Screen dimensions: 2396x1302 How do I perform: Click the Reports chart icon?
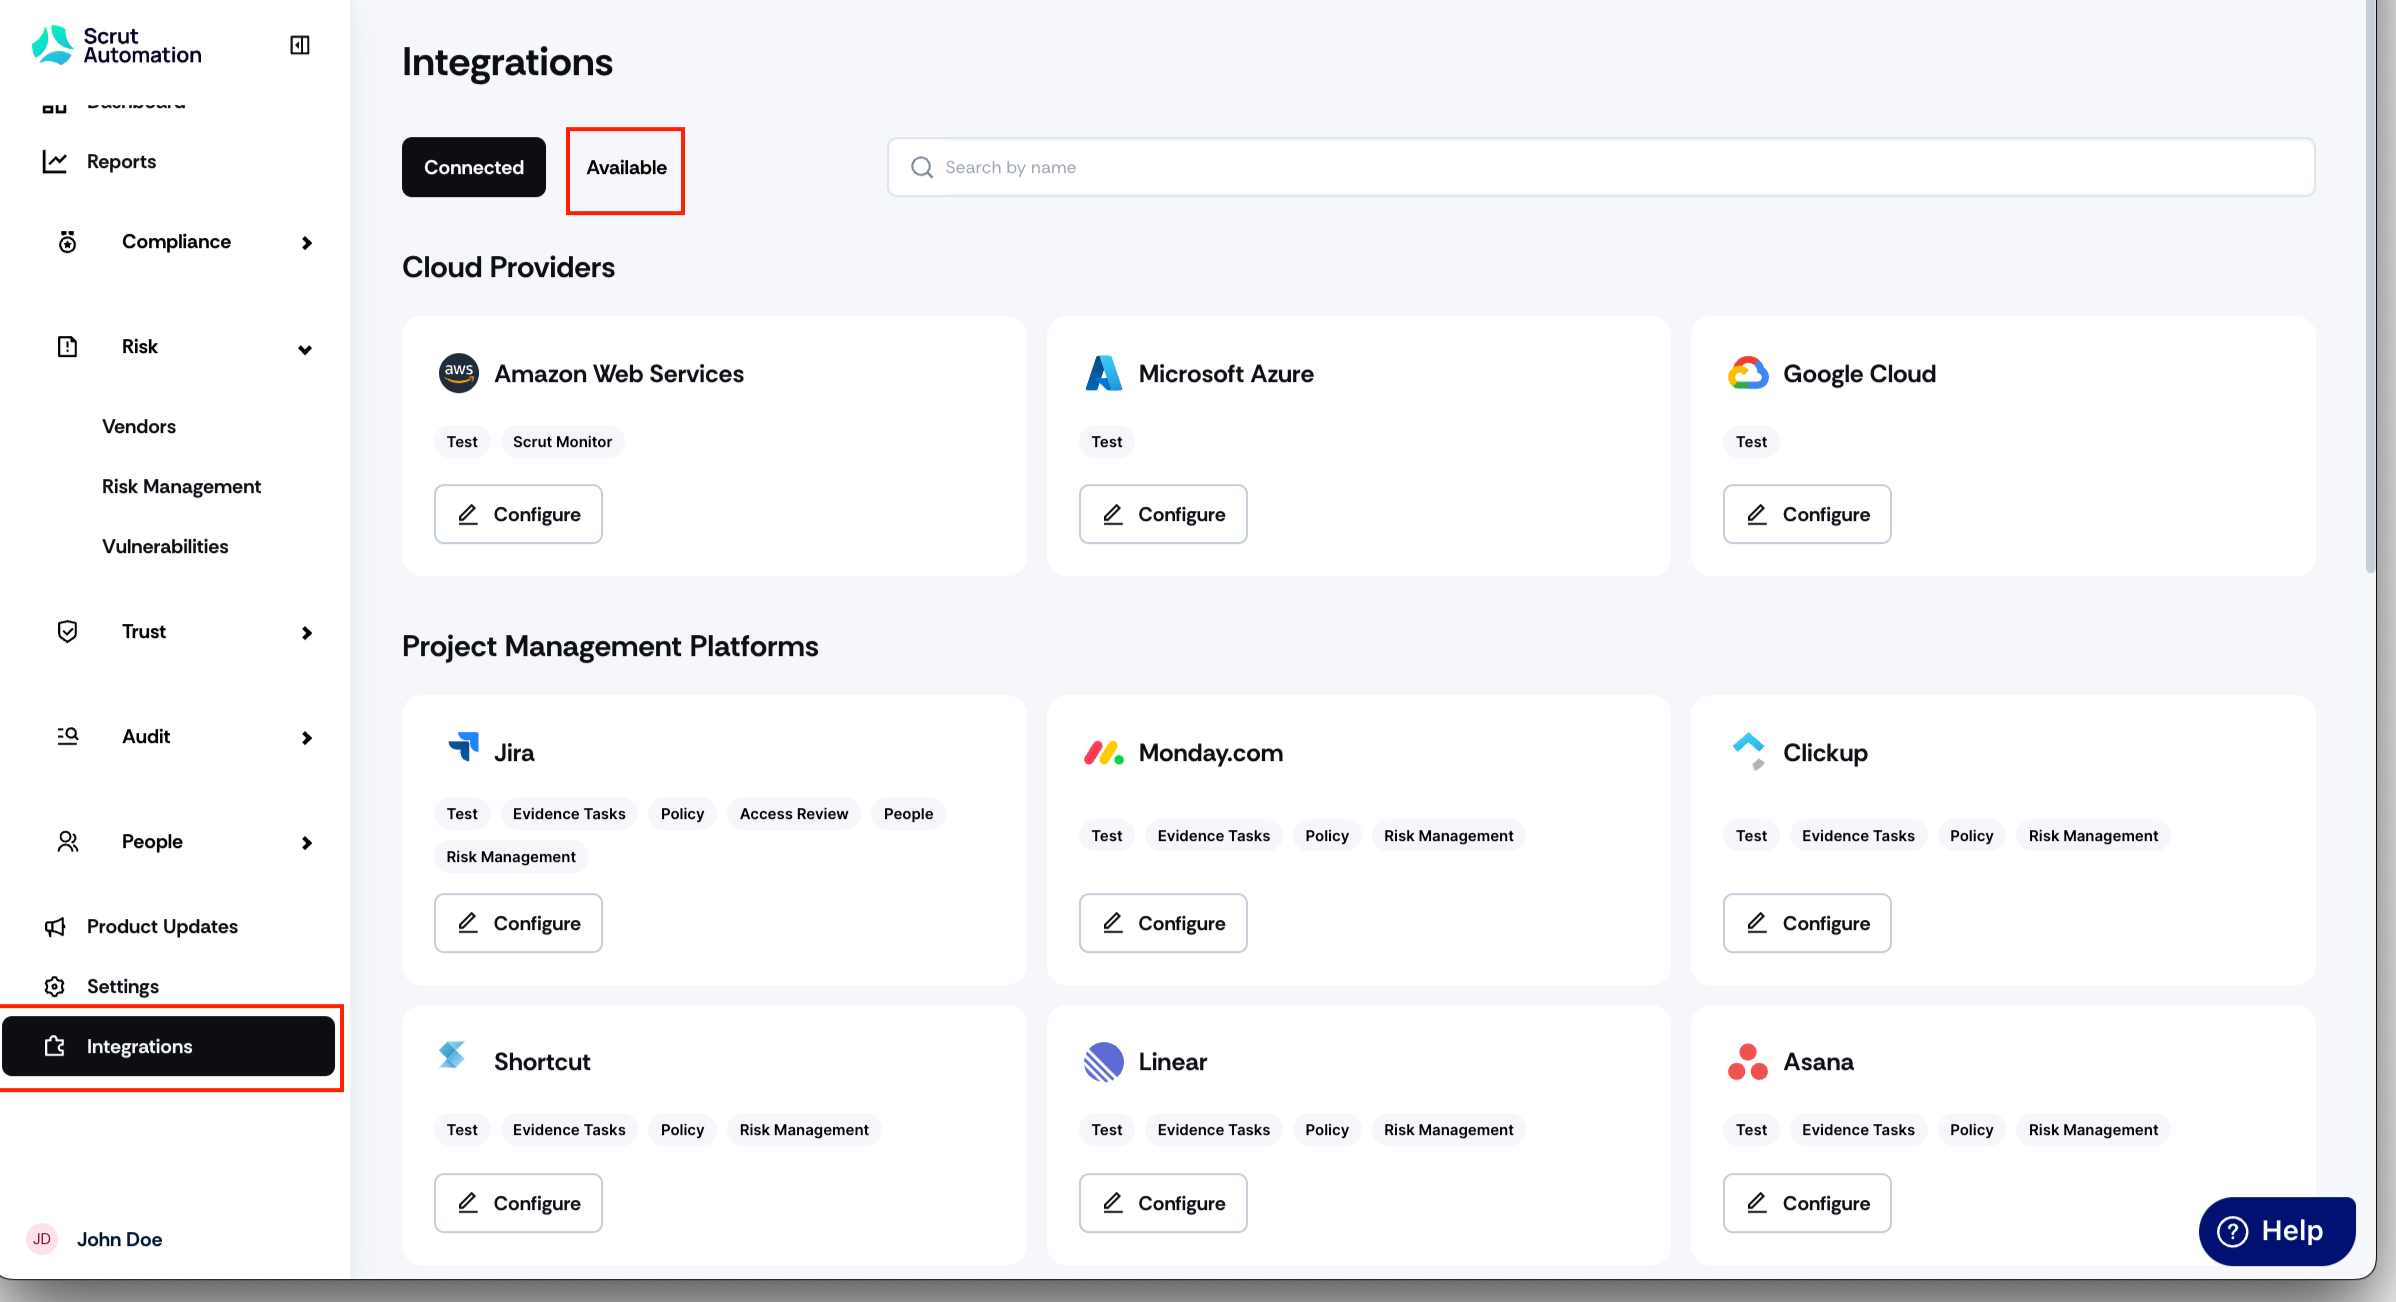(55, 161)
